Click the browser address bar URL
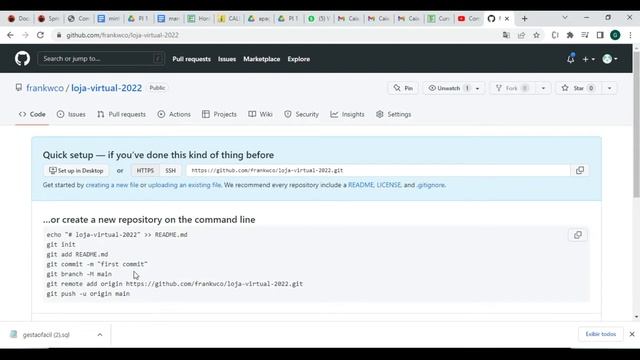640x360 pixels. point(122,35)
